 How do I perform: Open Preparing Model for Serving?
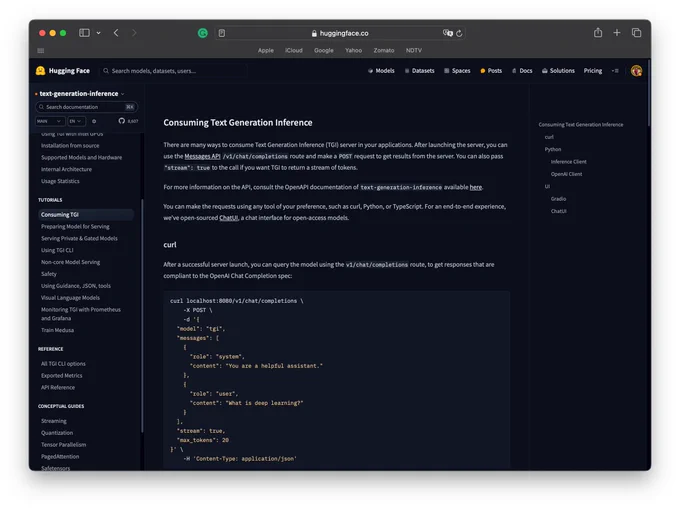75,226
